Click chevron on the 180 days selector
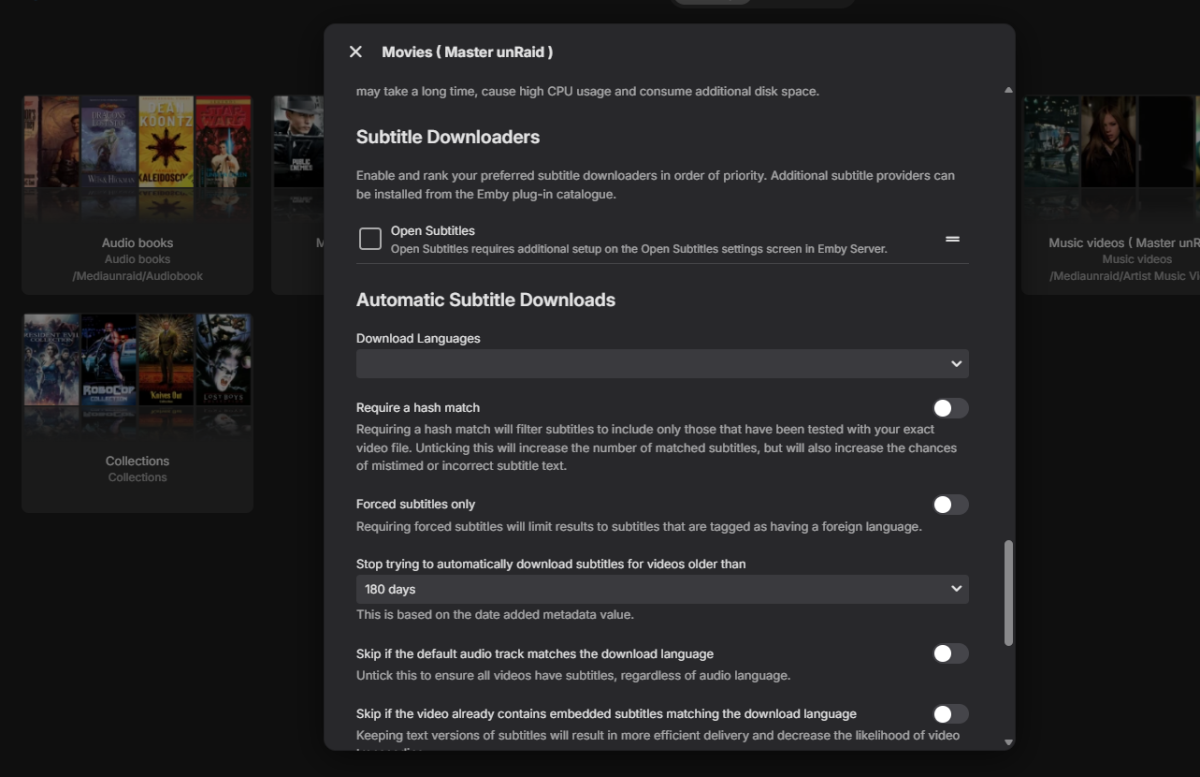Image resolution: width=1200 pixels, height=777 pixels. 956,589
